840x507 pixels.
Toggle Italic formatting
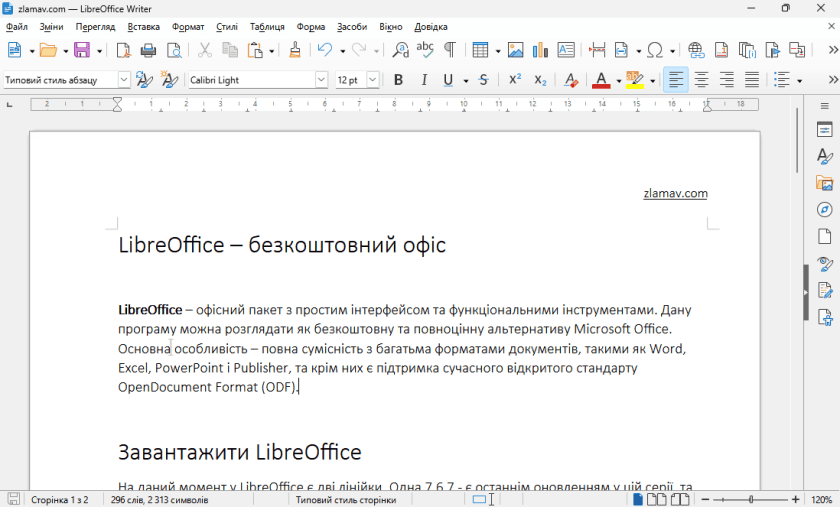point(424,80)
